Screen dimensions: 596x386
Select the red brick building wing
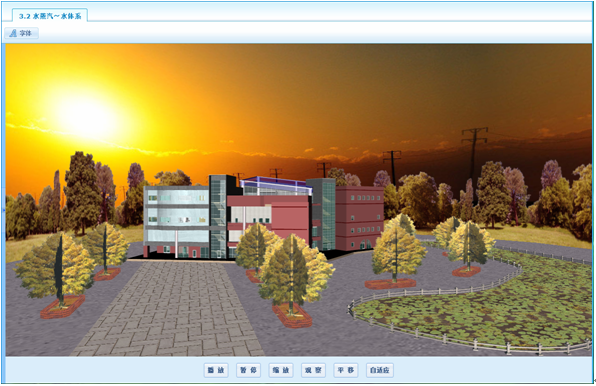pyautogui.click(x=359, y=218)
